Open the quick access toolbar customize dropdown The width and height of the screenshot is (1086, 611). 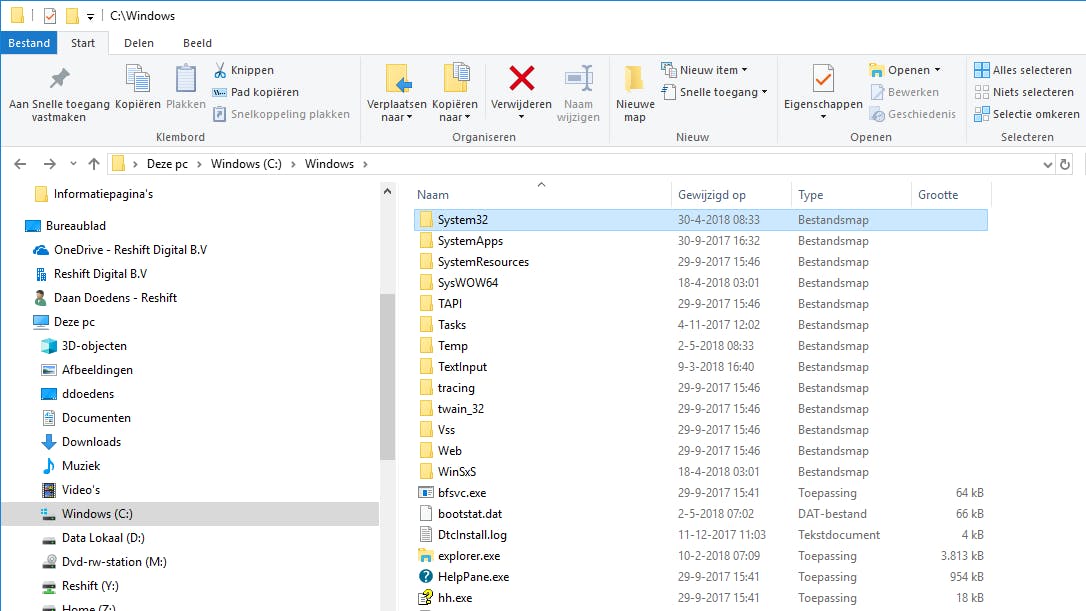(90, 16)
